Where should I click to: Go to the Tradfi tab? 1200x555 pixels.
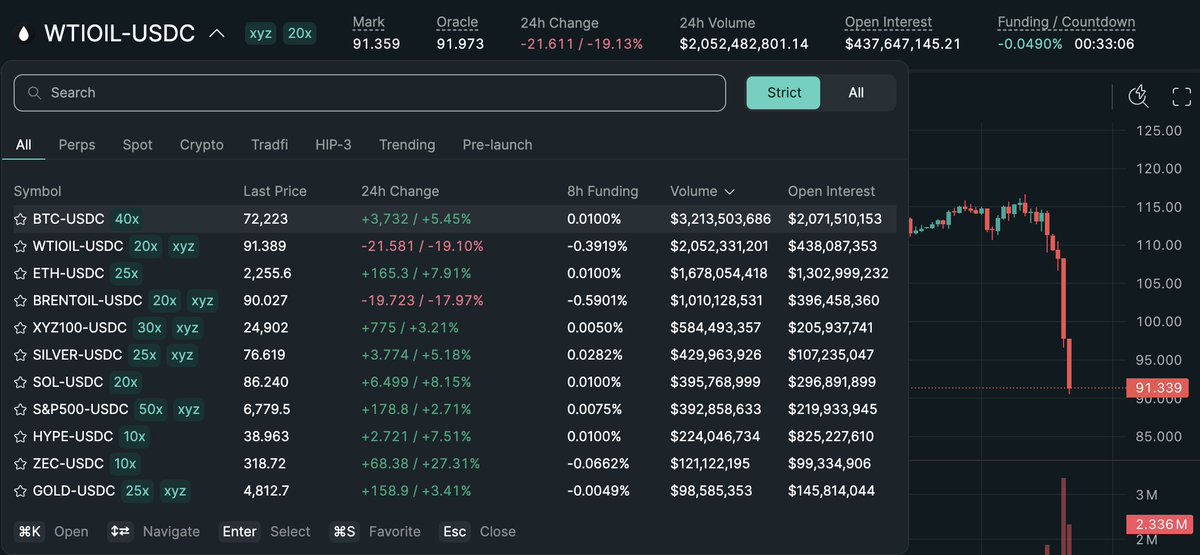click(x=270, y=145)
